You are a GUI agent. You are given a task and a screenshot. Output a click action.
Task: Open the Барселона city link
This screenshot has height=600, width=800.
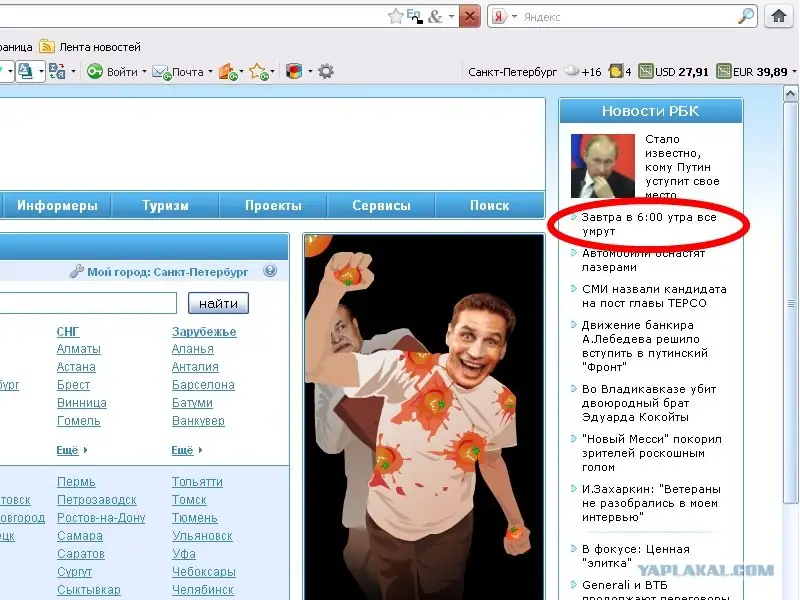coord(203,385)
